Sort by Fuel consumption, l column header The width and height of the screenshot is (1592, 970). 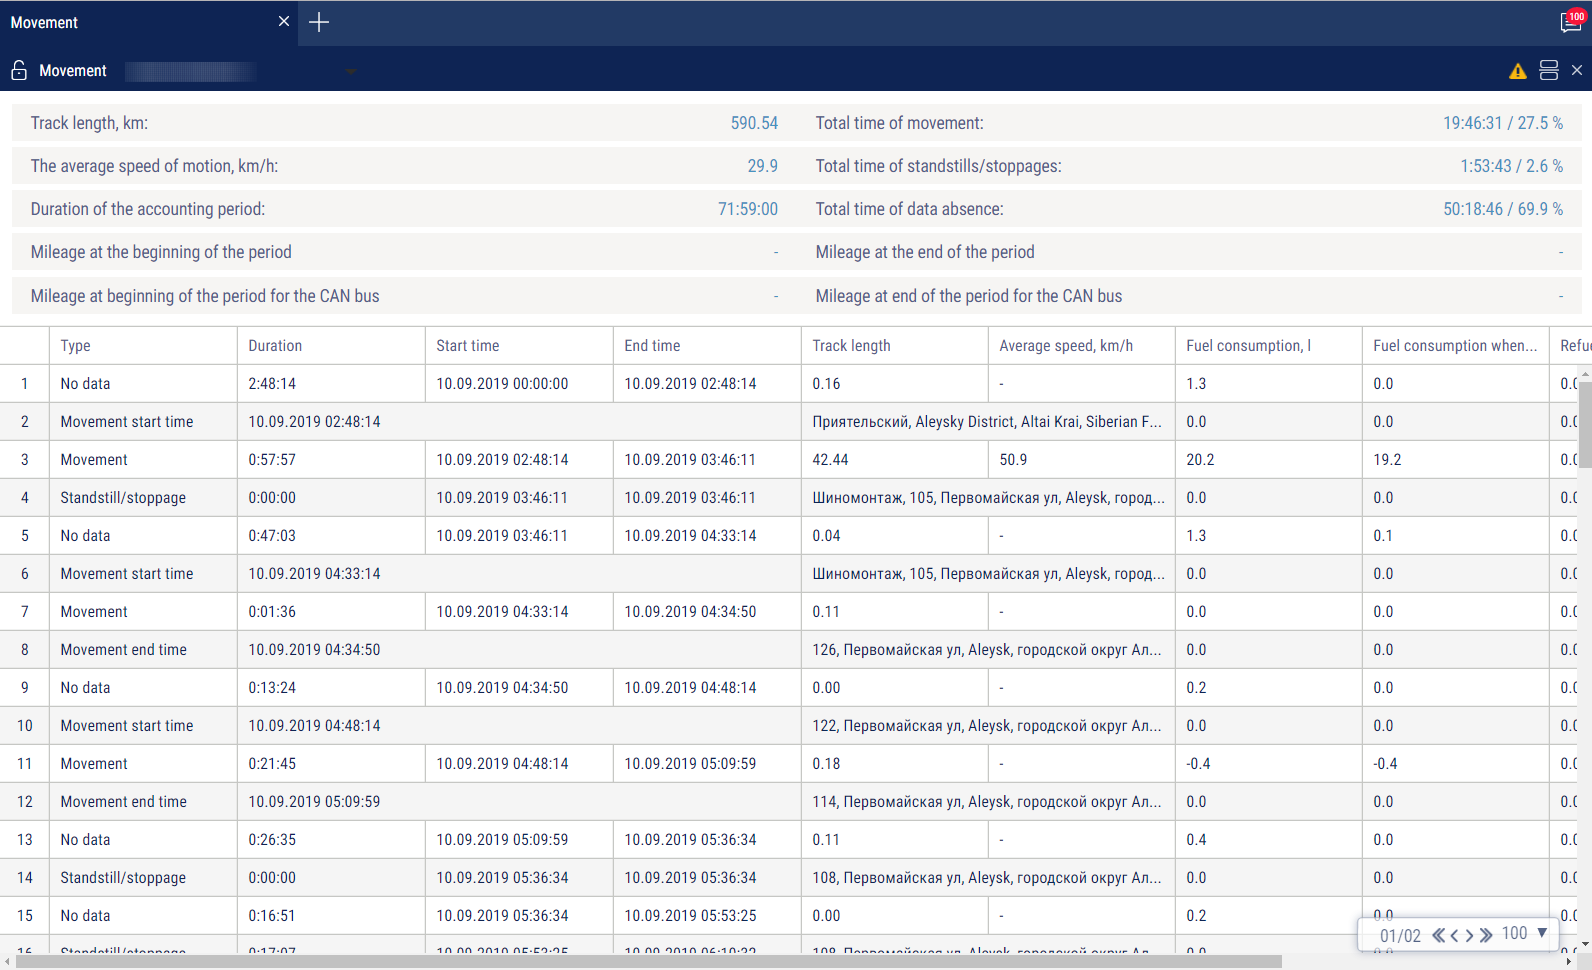[1269, 345]
